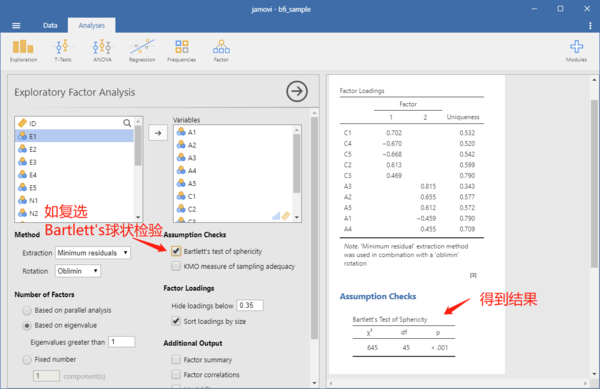
Task: Open the Factor analyses menu
Action: point(221,51)
